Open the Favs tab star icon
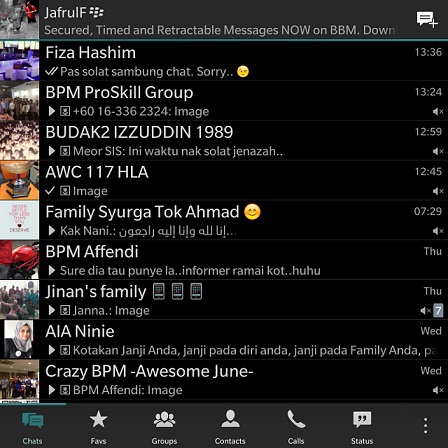 tap(98, 419)
